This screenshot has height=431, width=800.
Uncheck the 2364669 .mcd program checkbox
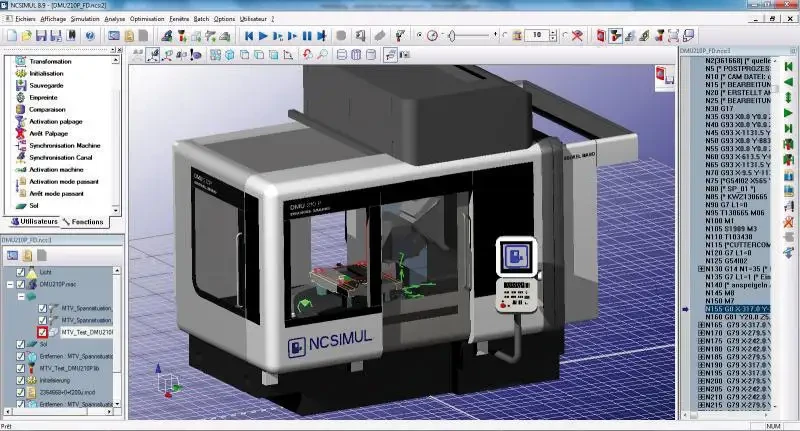[x=20, y=392]
